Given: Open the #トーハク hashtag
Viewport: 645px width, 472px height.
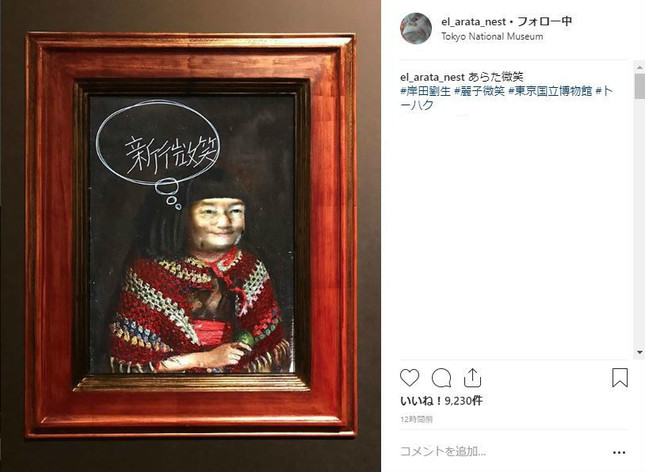Looking at the screenshot, I should click(507, 98).
